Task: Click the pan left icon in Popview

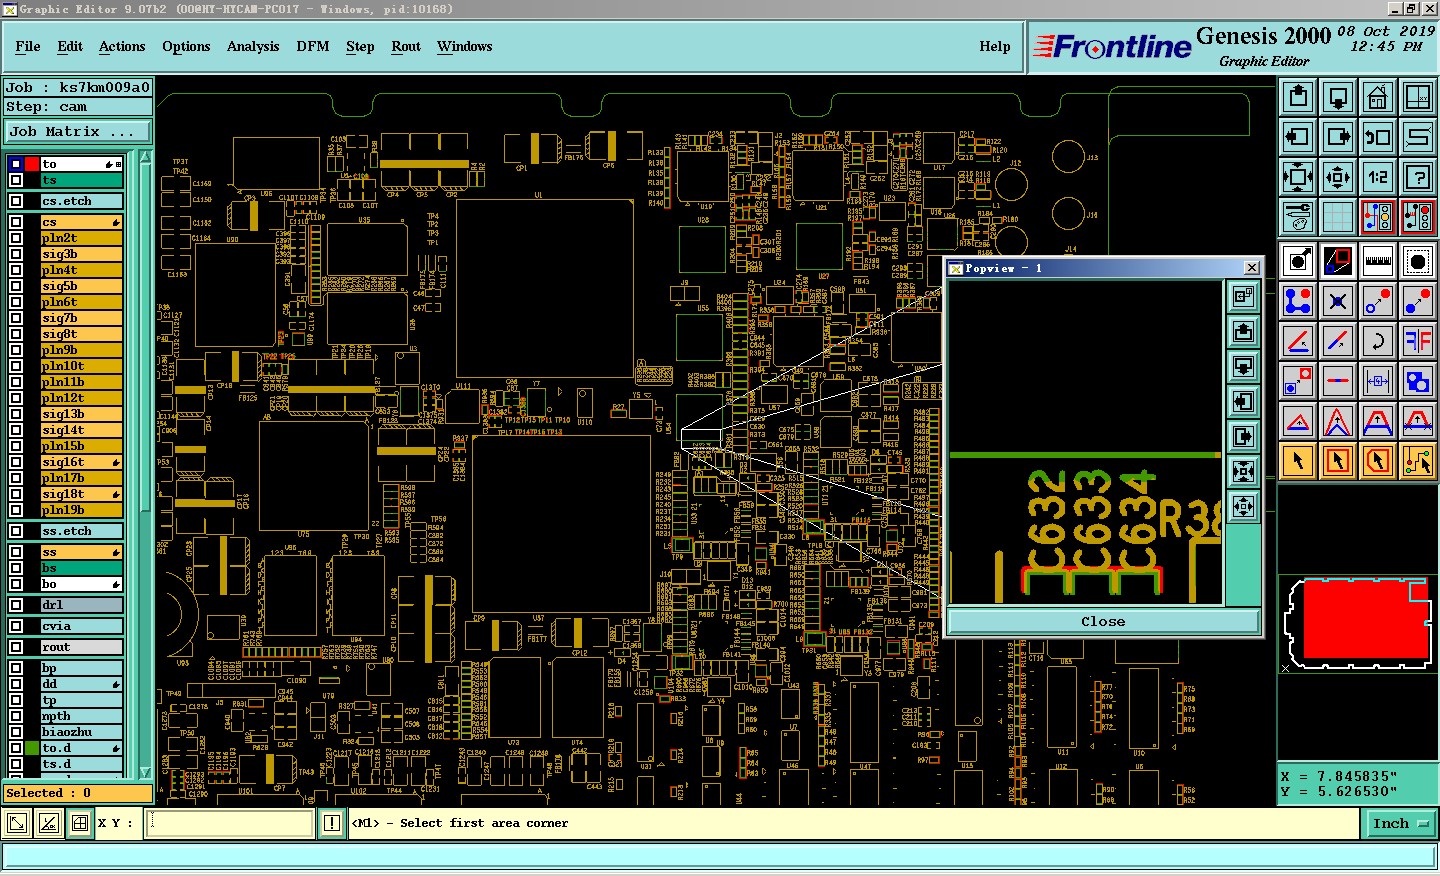Action: click(x=1243, y=402)
